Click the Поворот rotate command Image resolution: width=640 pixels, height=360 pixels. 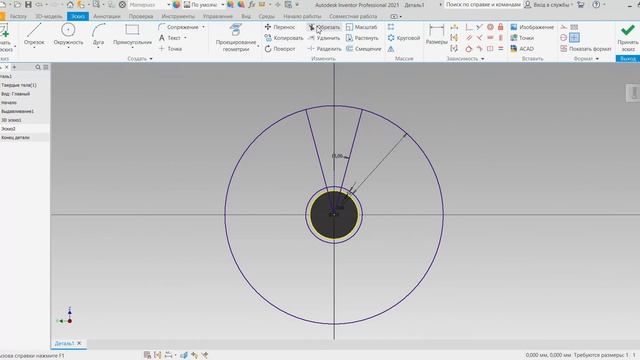point(280,49)
